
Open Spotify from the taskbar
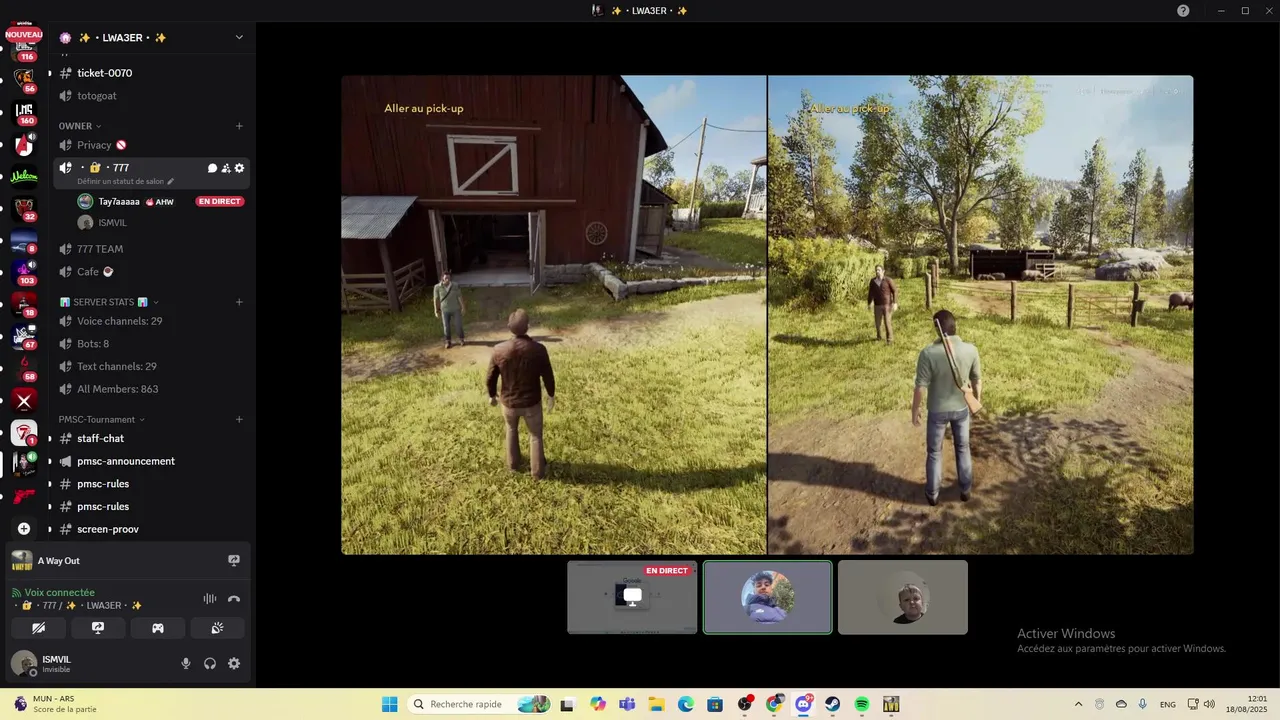click(x=862, y=704)
